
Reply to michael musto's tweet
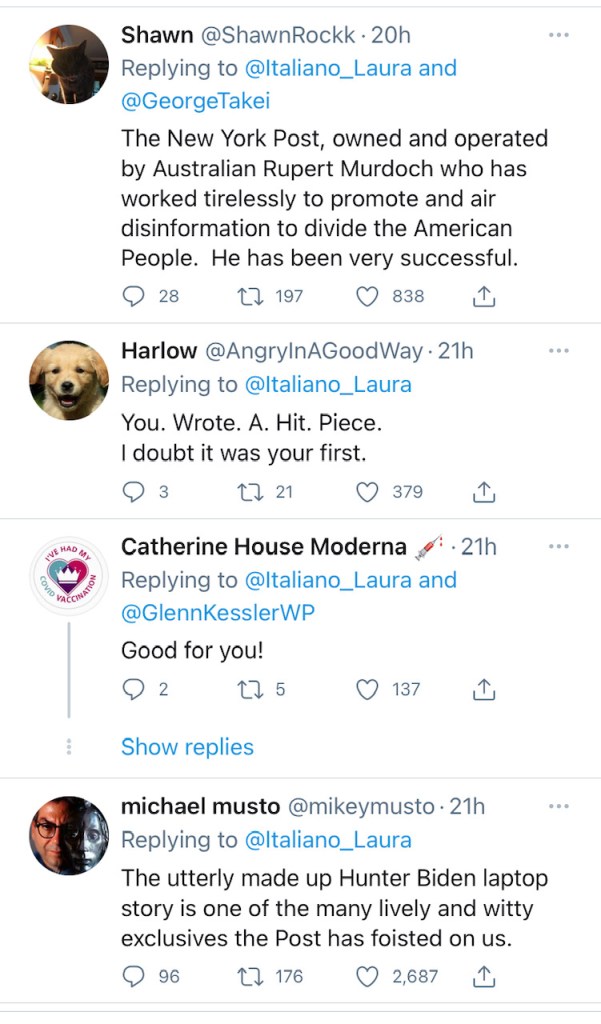click(x=135, y=976)
